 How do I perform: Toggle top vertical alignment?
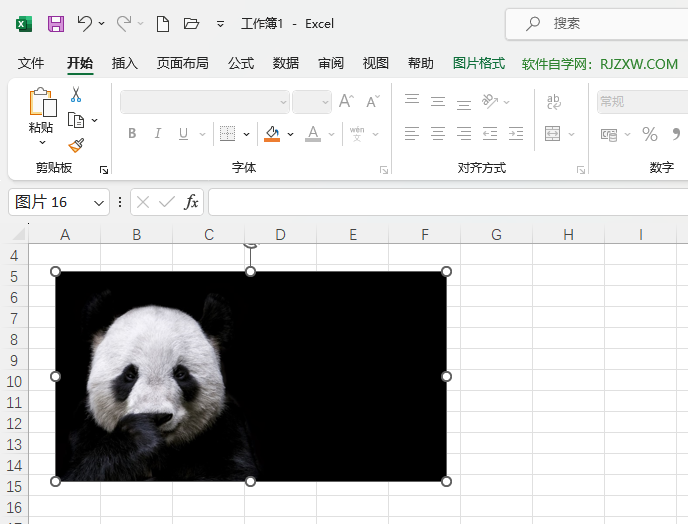coord(412,101)
